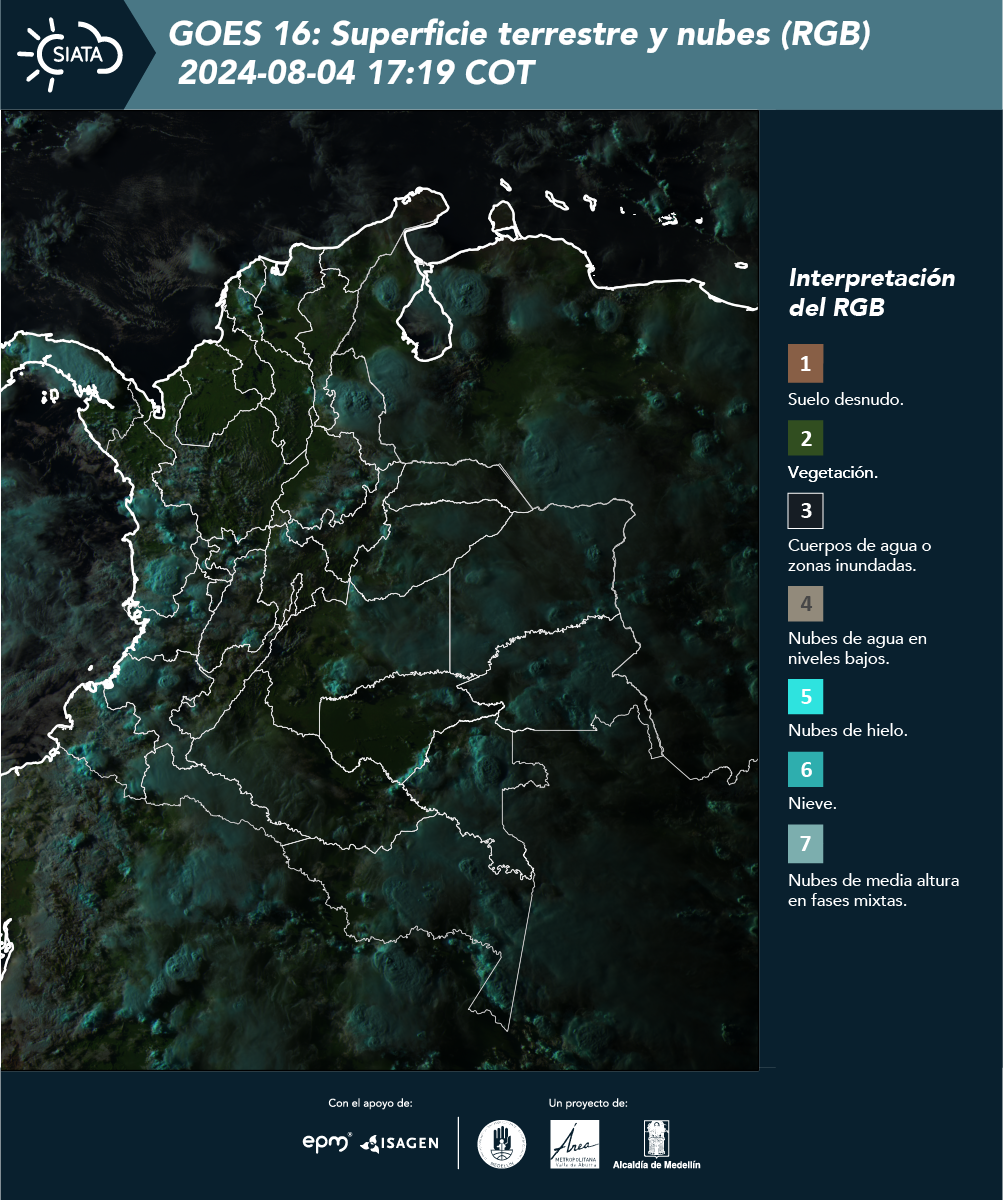Viewport: 1003px width, 1200px height.
Task: Click the GOES 16 satellite map image
Action: 380,590
